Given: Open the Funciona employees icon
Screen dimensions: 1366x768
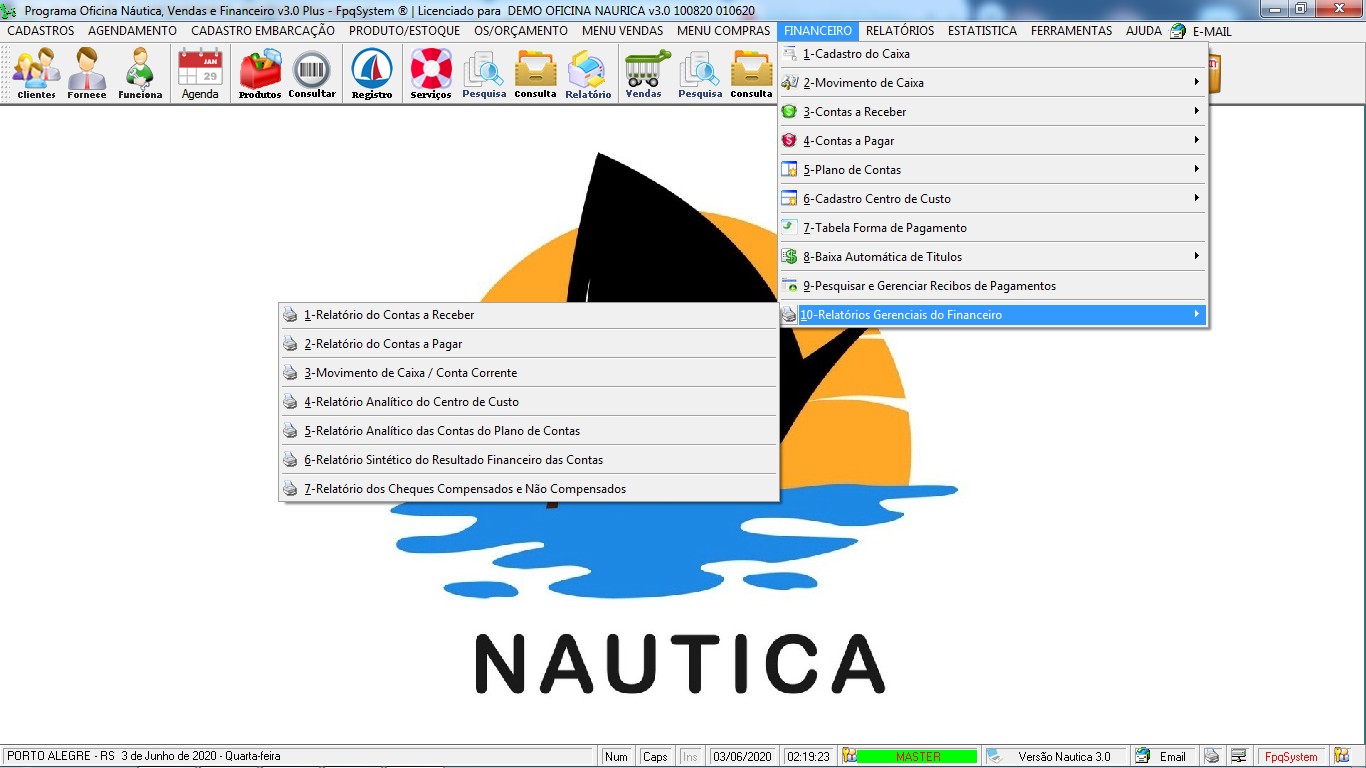Looking at the screenshot, I should pyautogui.click(x=140, y=74).
